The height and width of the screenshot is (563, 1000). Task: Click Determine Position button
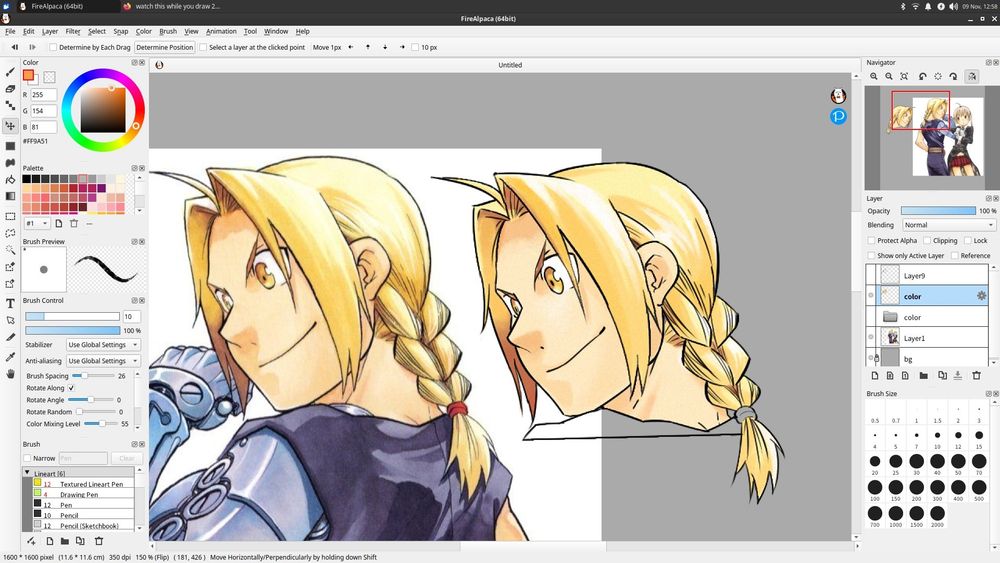165,47
